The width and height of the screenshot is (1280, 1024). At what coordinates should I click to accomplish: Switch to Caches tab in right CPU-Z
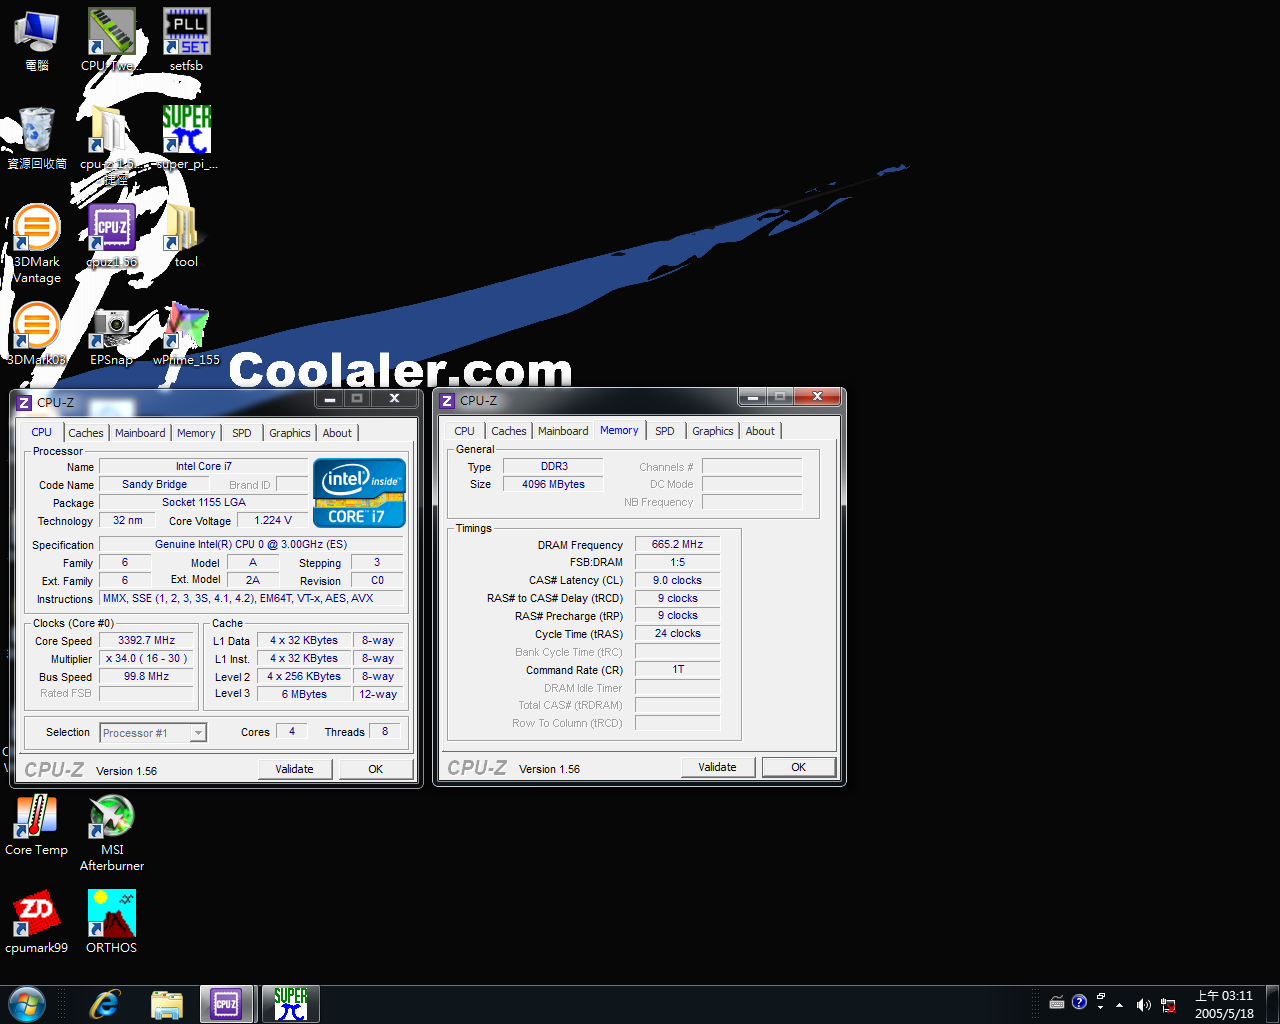509,431
